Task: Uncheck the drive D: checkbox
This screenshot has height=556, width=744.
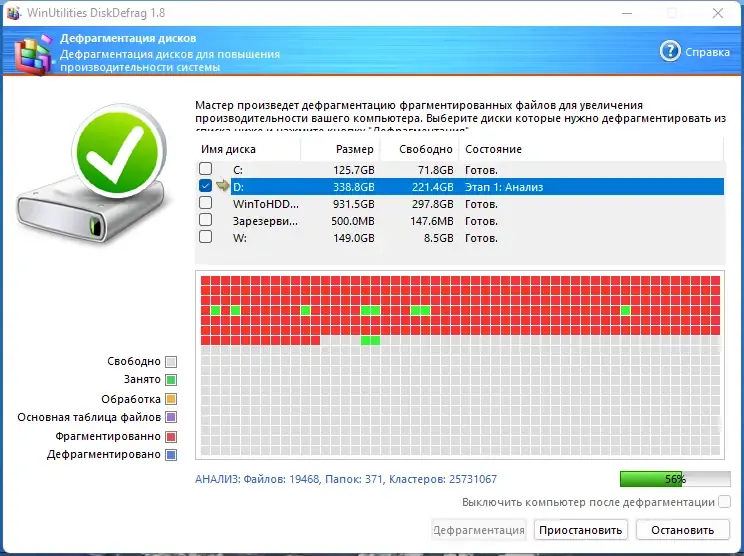Action: point(205,185)
